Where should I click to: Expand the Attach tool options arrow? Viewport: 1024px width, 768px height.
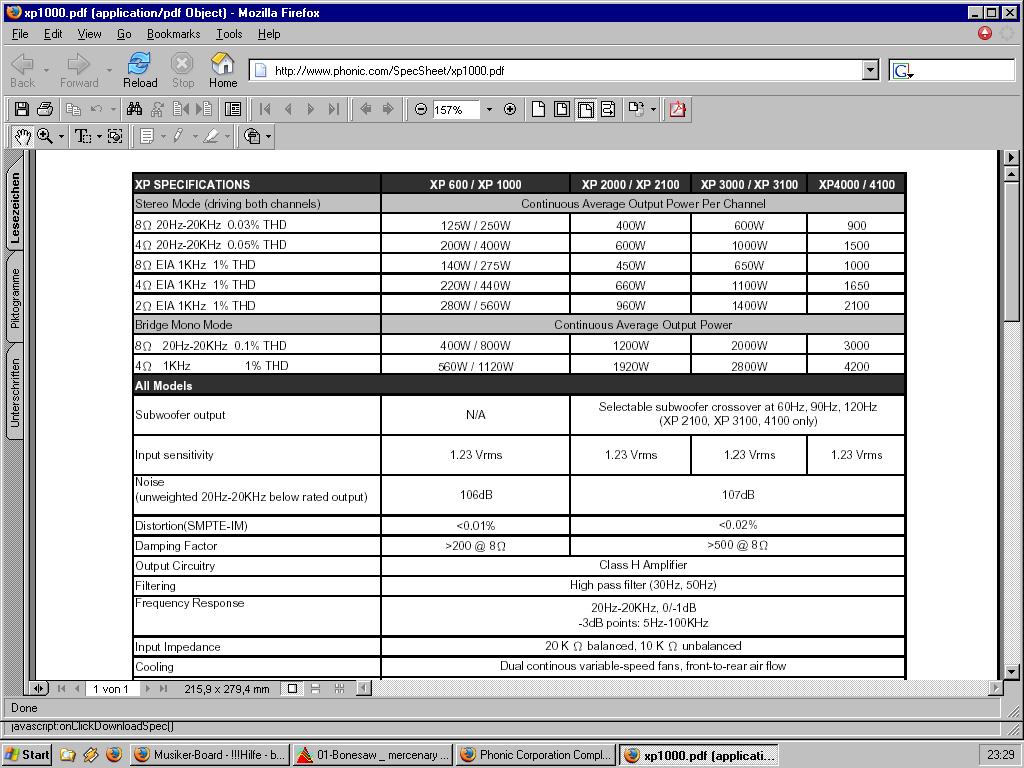[268, 136]
